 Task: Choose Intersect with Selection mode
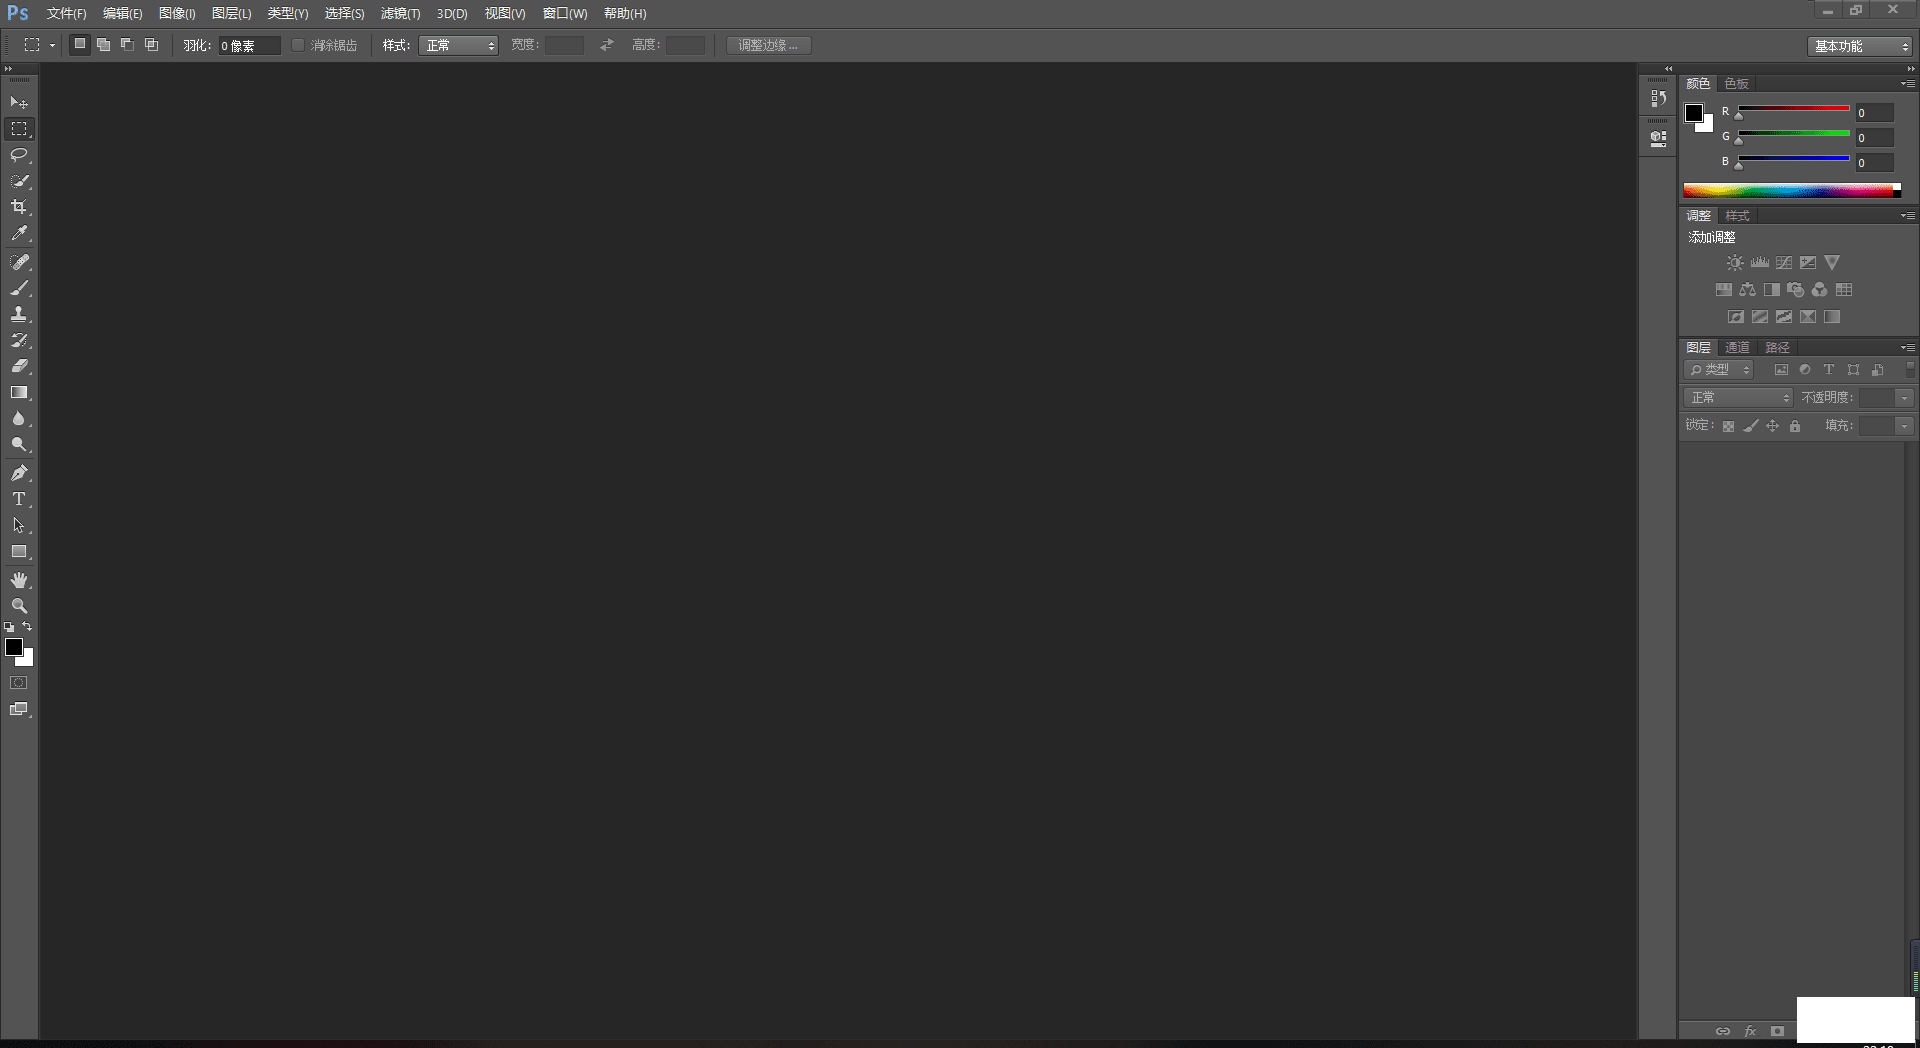pyautogui.click(x=152, y=45)
